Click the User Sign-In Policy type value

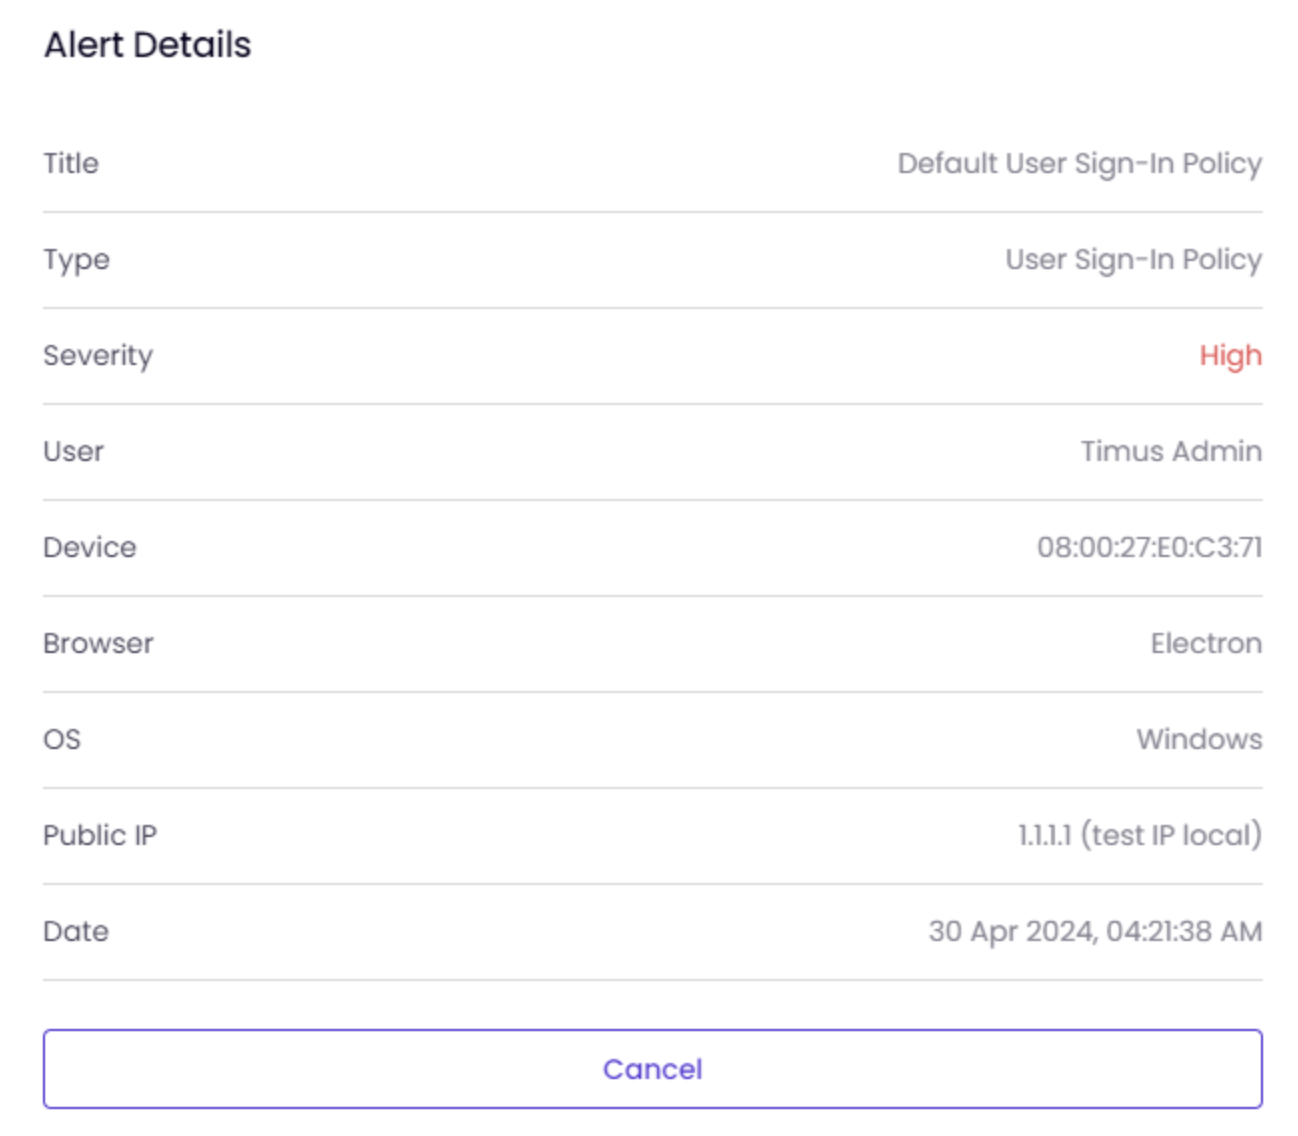pos(1133,260)
